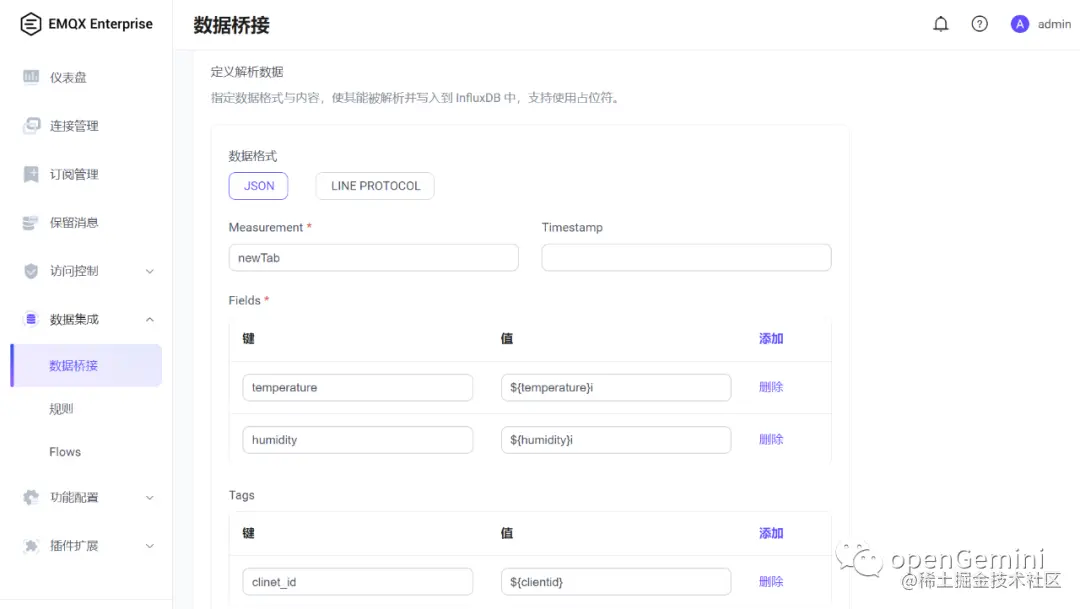Switch to the Flows page
1080x609 pixels.
pos(64,451)
